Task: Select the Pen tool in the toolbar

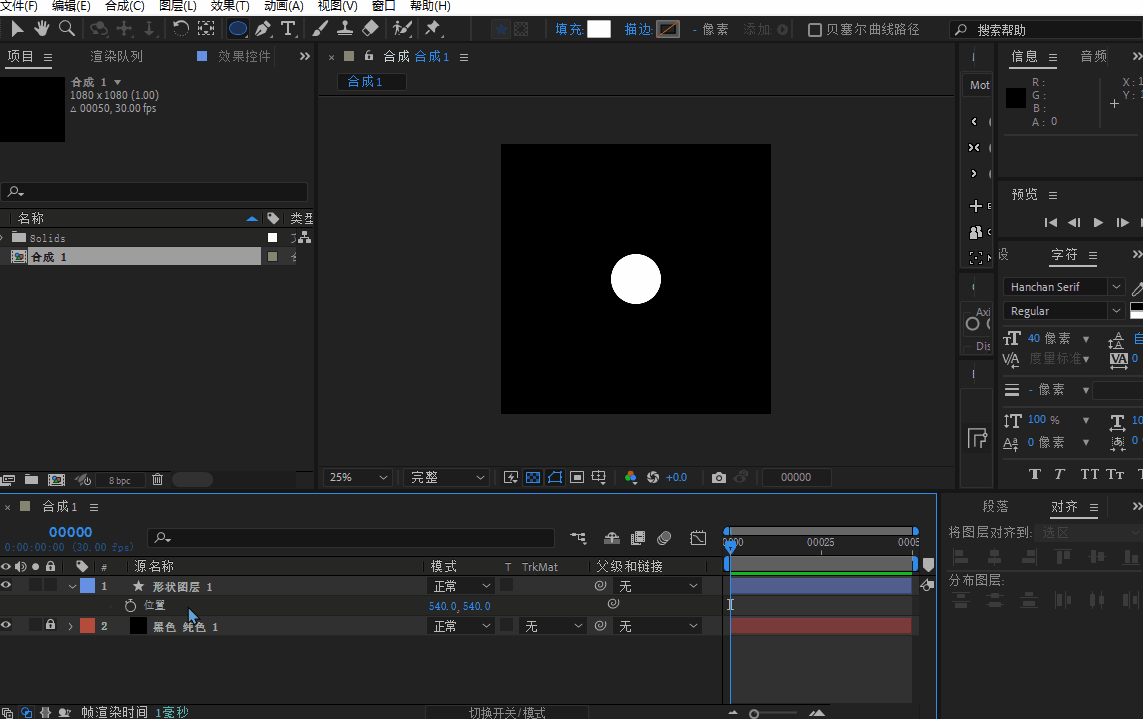Action: (x=264, y=29)
